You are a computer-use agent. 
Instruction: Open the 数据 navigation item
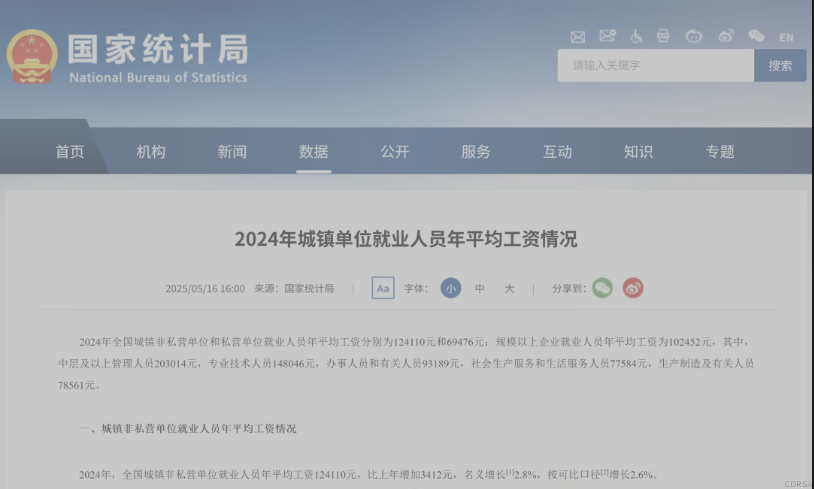314,152
